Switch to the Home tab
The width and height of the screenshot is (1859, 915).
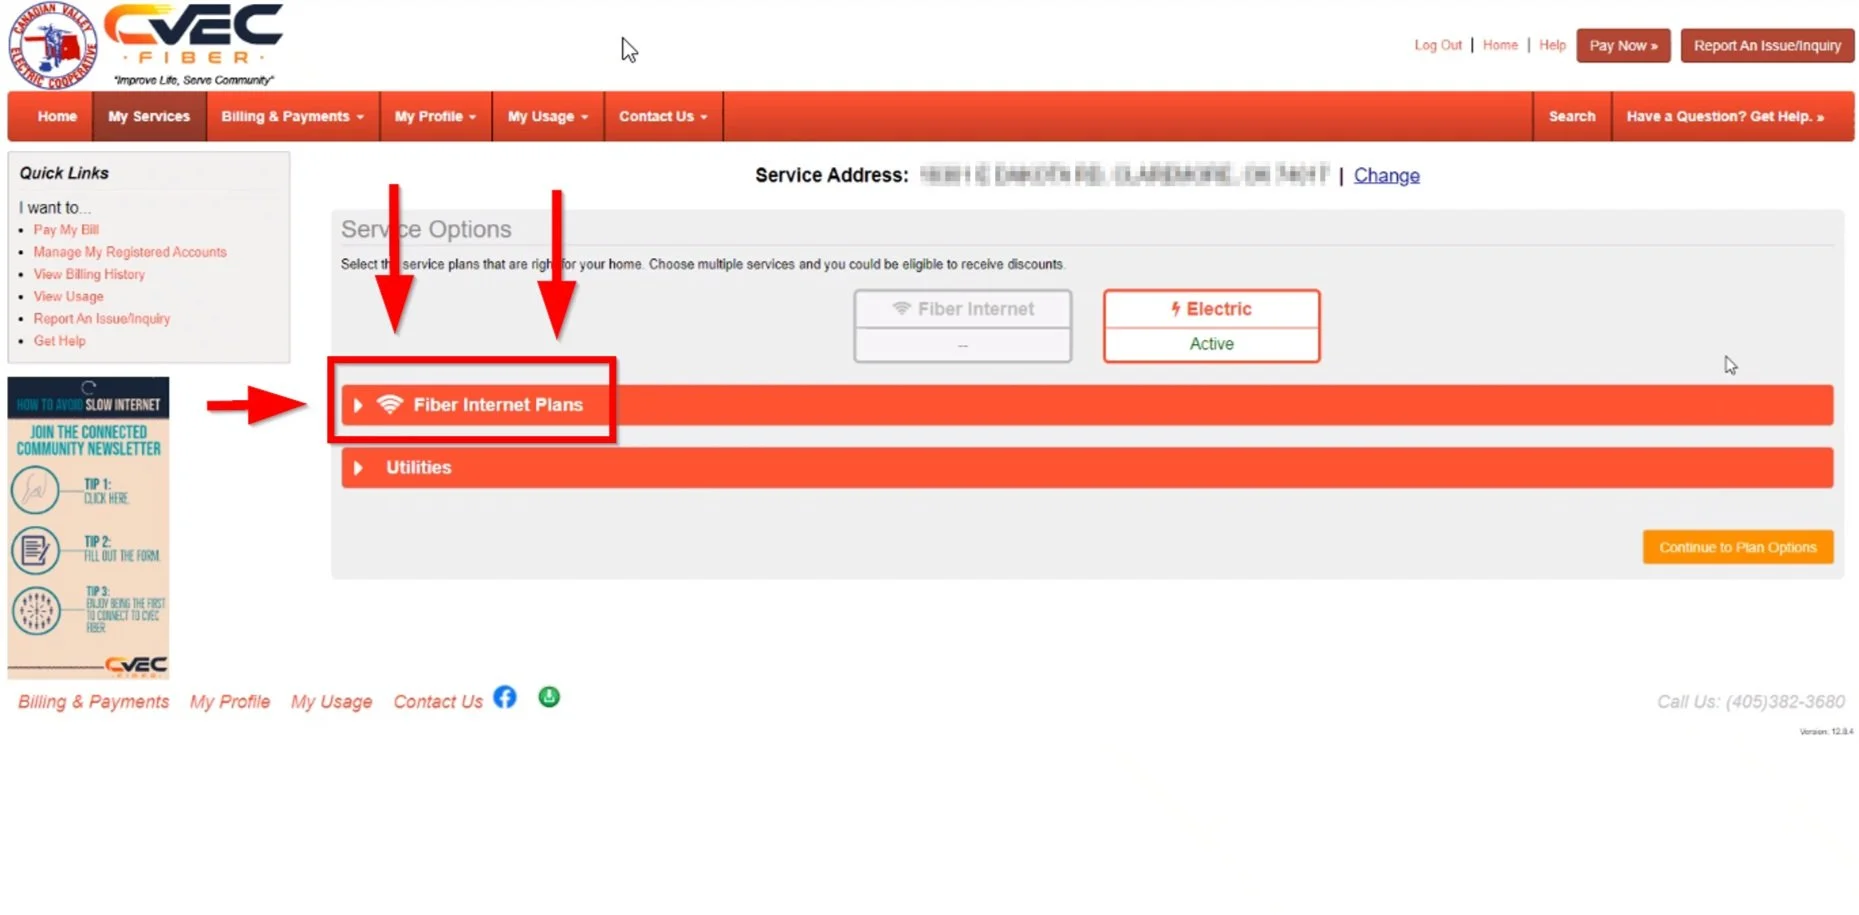pyautogui.click(x=56, y=116)
